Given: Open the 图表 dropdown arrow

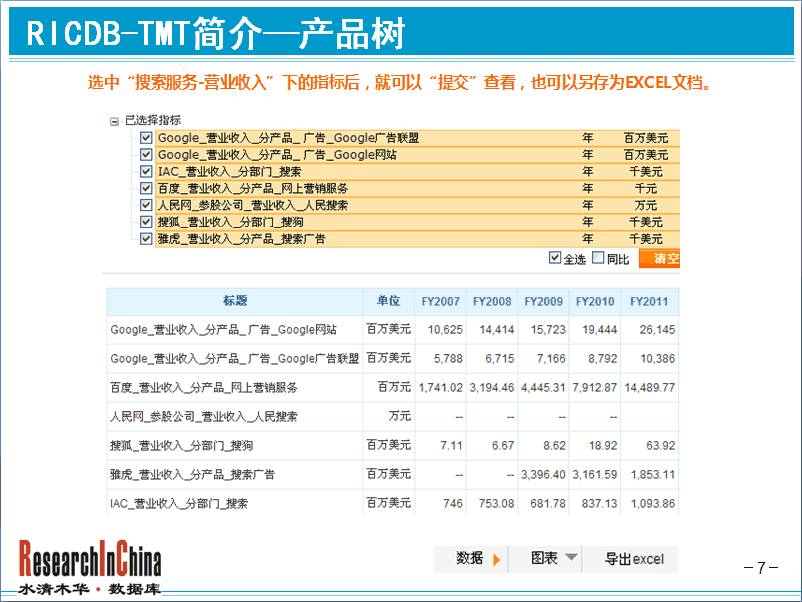Looking at the screenshot, I should click(571, 558).
